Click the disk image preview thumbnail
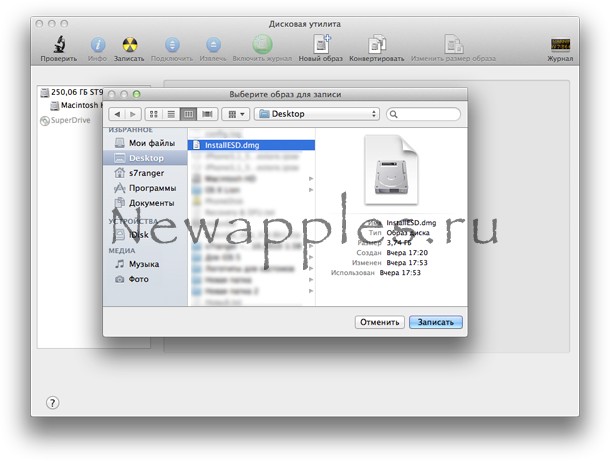The image size is (610, 461). click(x=391, y=170)
